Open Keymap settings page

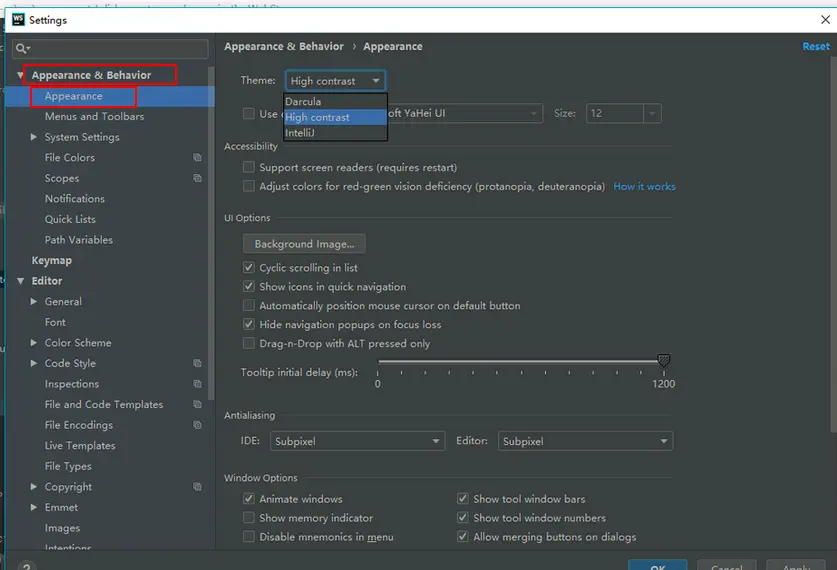[x=52, y=260]
